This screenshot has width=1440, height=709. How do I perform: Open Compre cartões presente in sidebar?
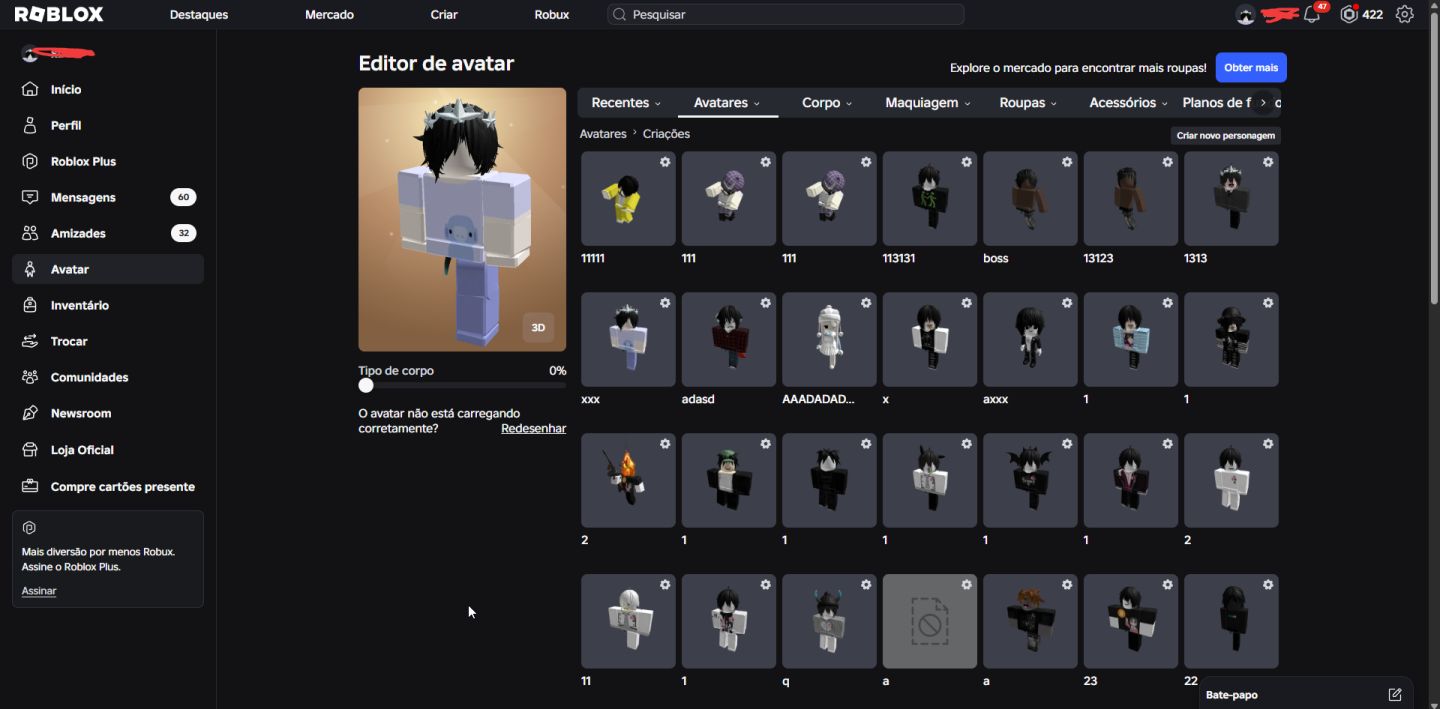[x=108, y=486]
